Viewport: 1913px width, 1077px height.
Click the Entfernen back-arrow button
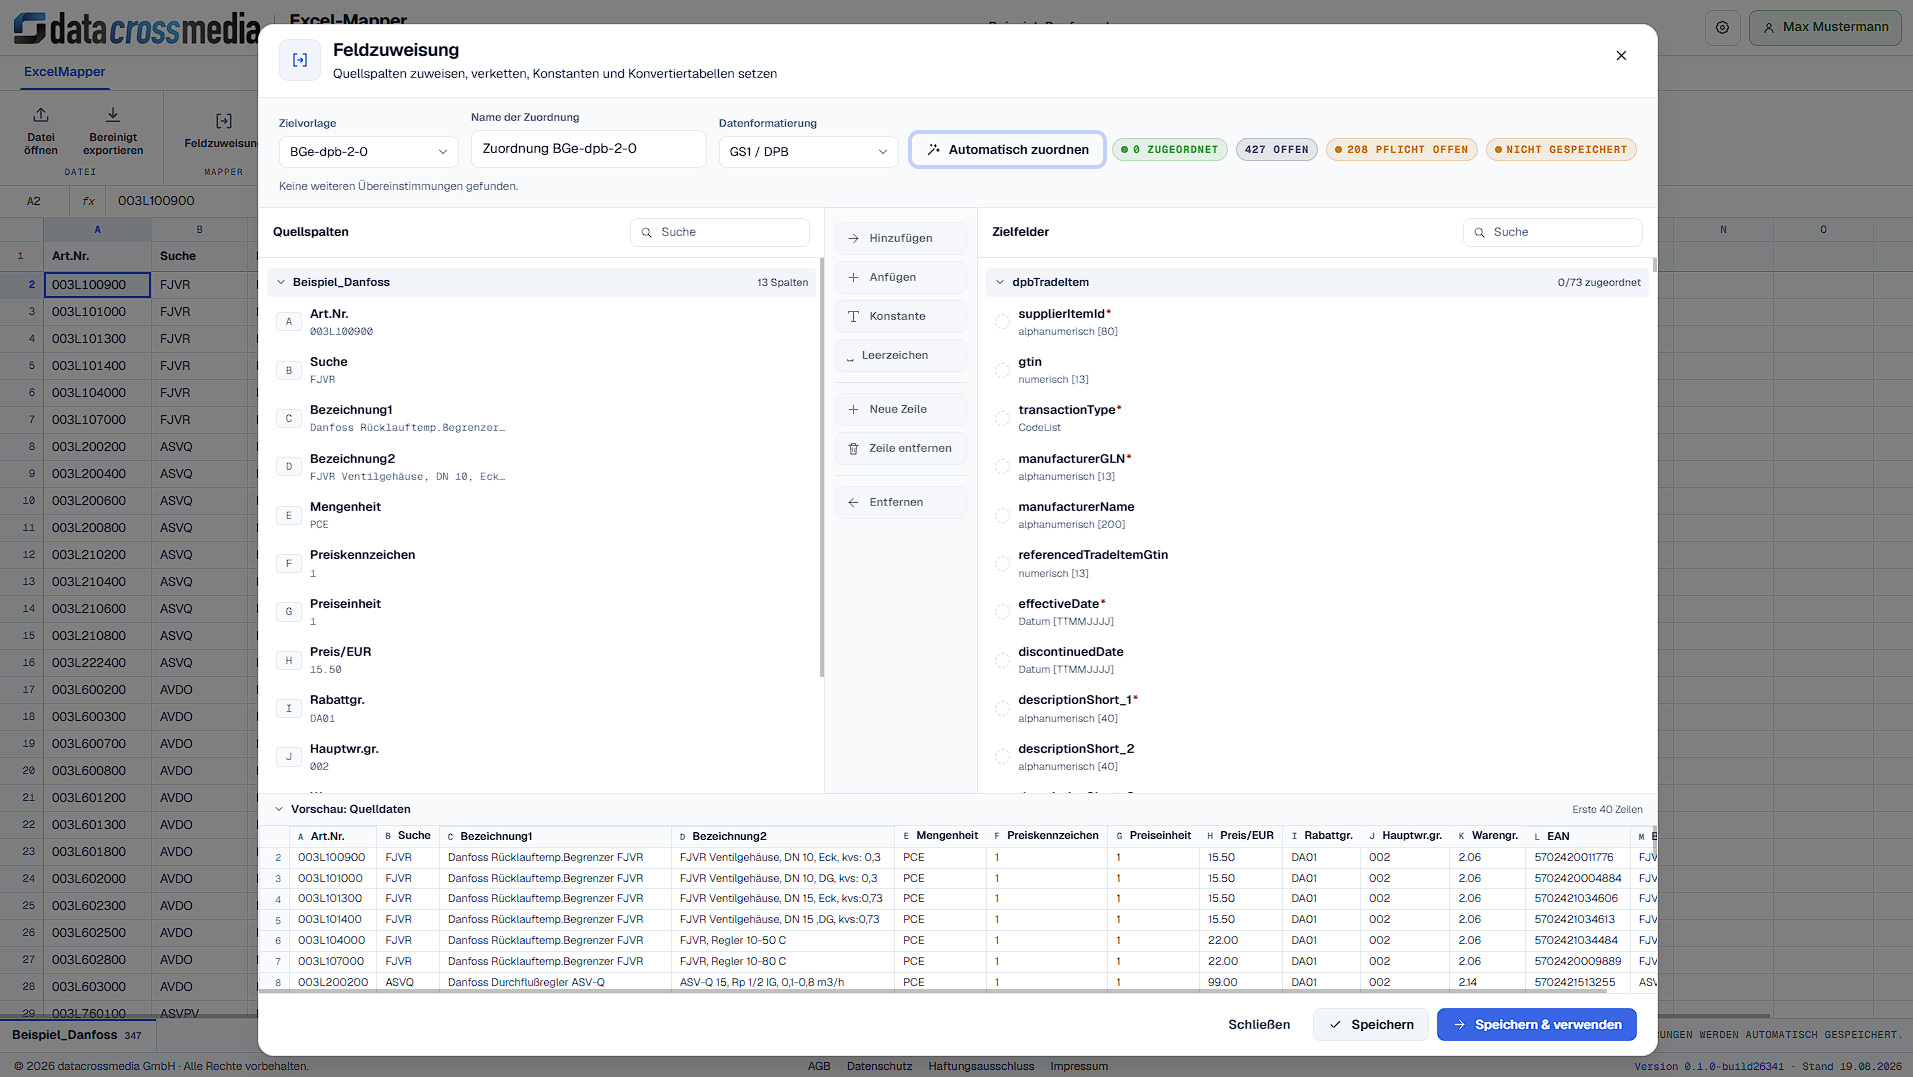[900, 502]
